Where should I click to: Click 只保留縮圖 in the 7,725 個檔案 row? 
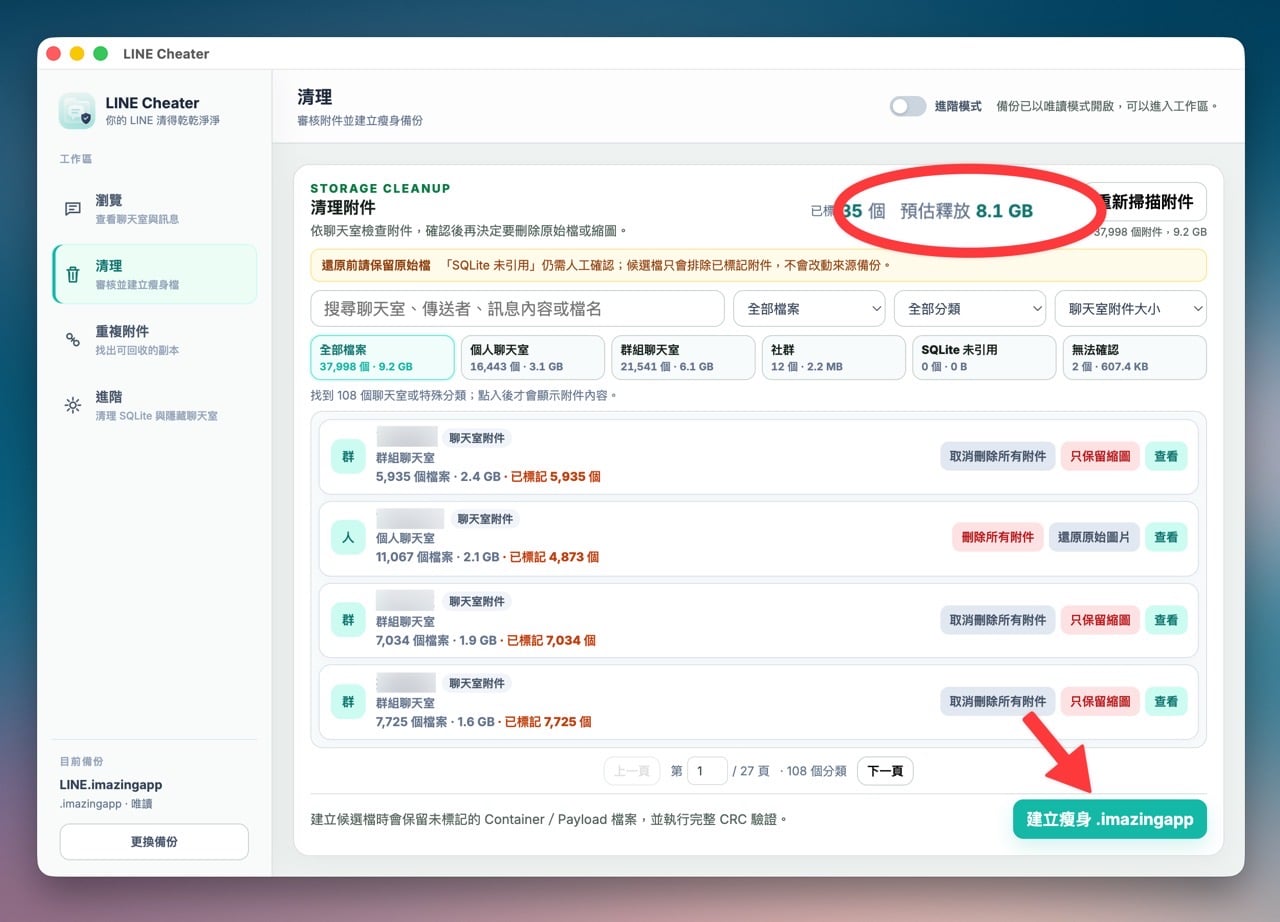pyautogui.click(x=1100, y=701)
